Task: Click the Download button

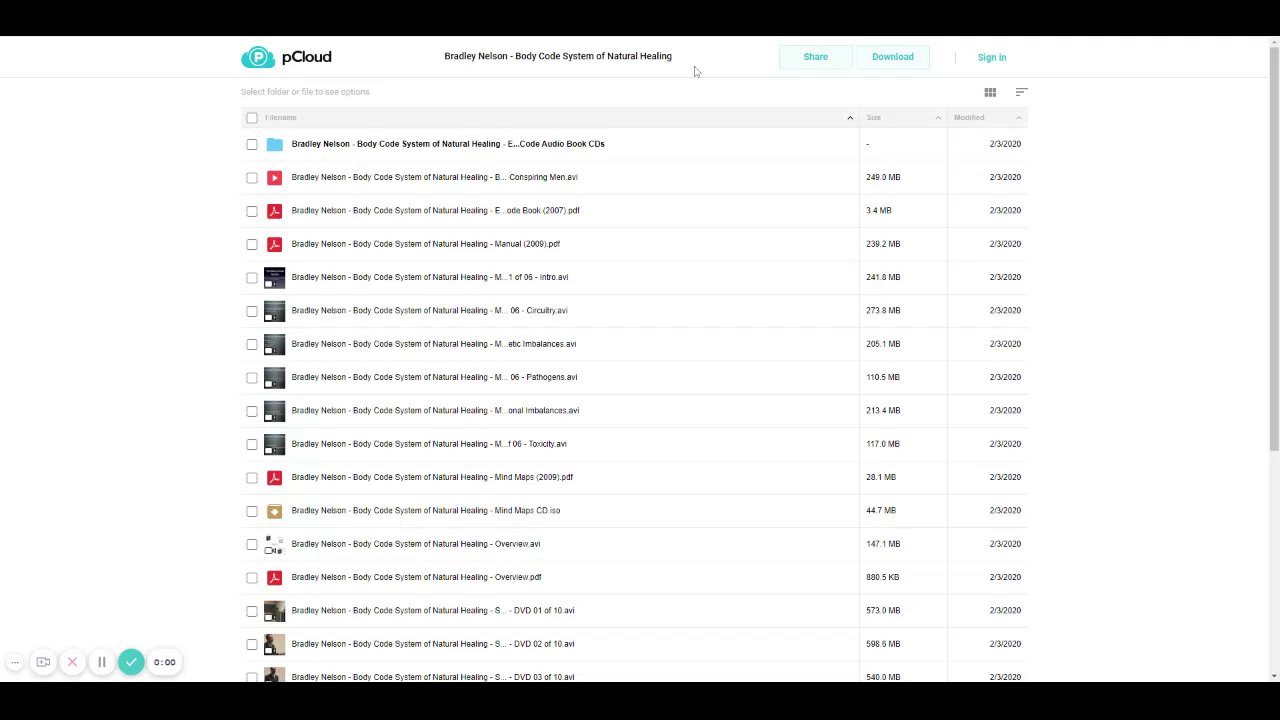Action: pos(893,57)
